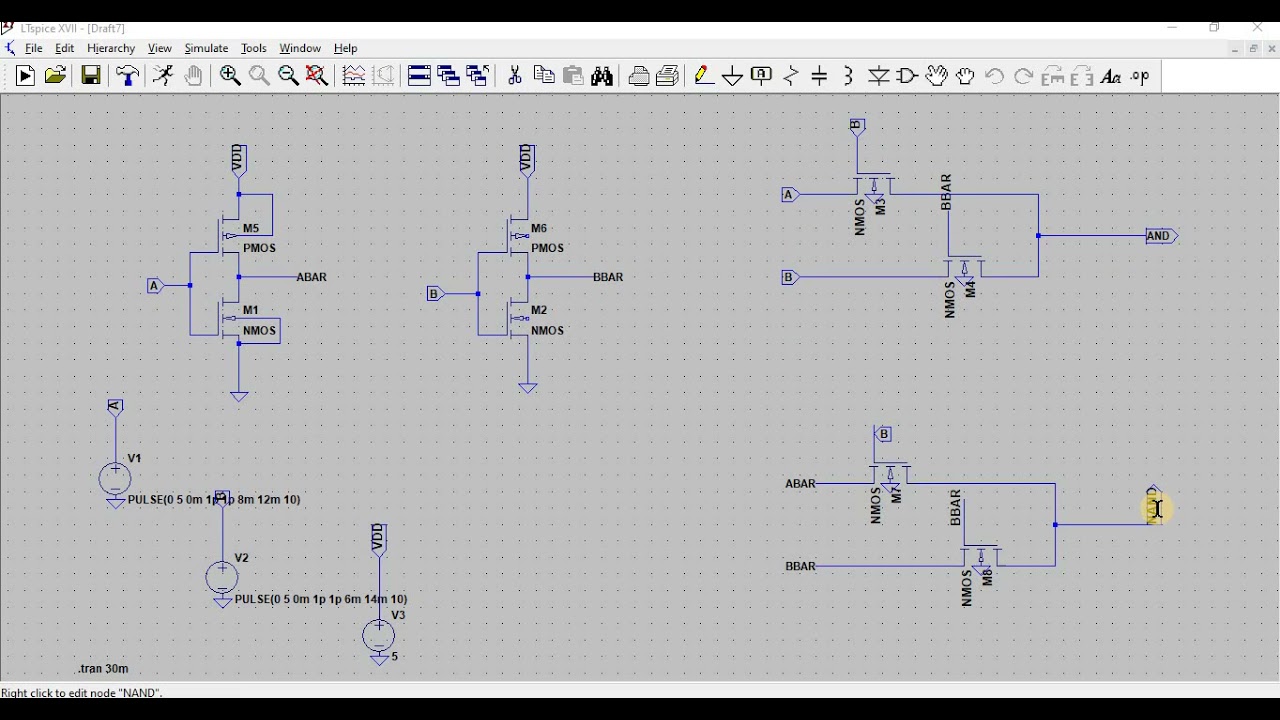
Task: Open the Tools menu
Action: pos(254,48)
